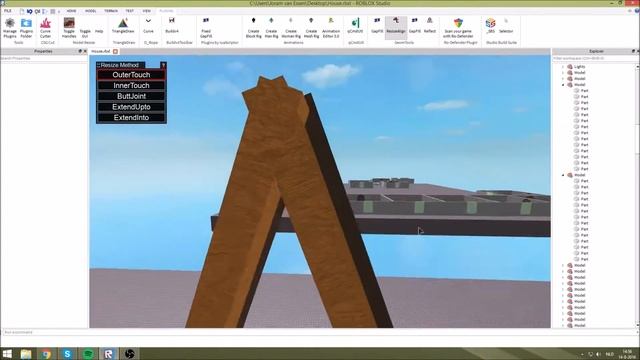
Task: Switch to the HOME ribbon tab
Action: [71, 11]
